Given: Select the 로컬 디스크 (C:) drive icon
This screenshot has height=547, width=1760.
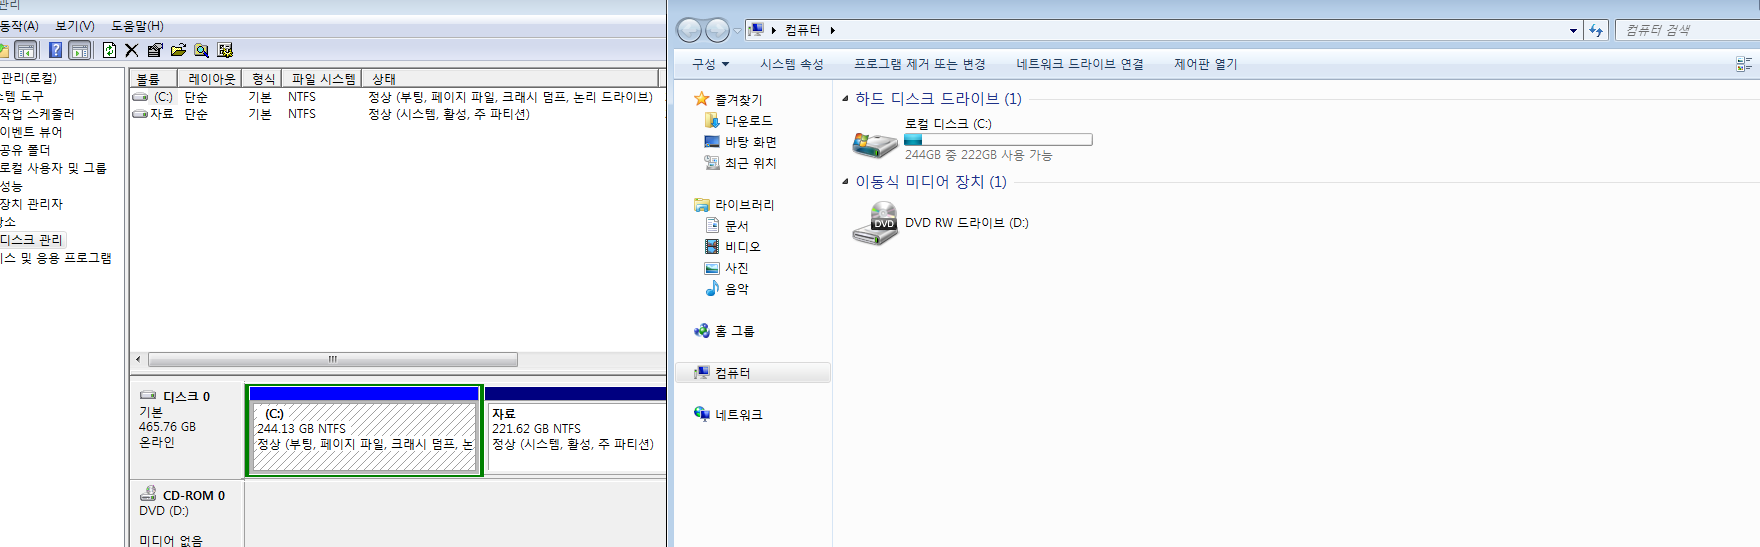Looking at the screenshot, I should [x=874, y=144].
